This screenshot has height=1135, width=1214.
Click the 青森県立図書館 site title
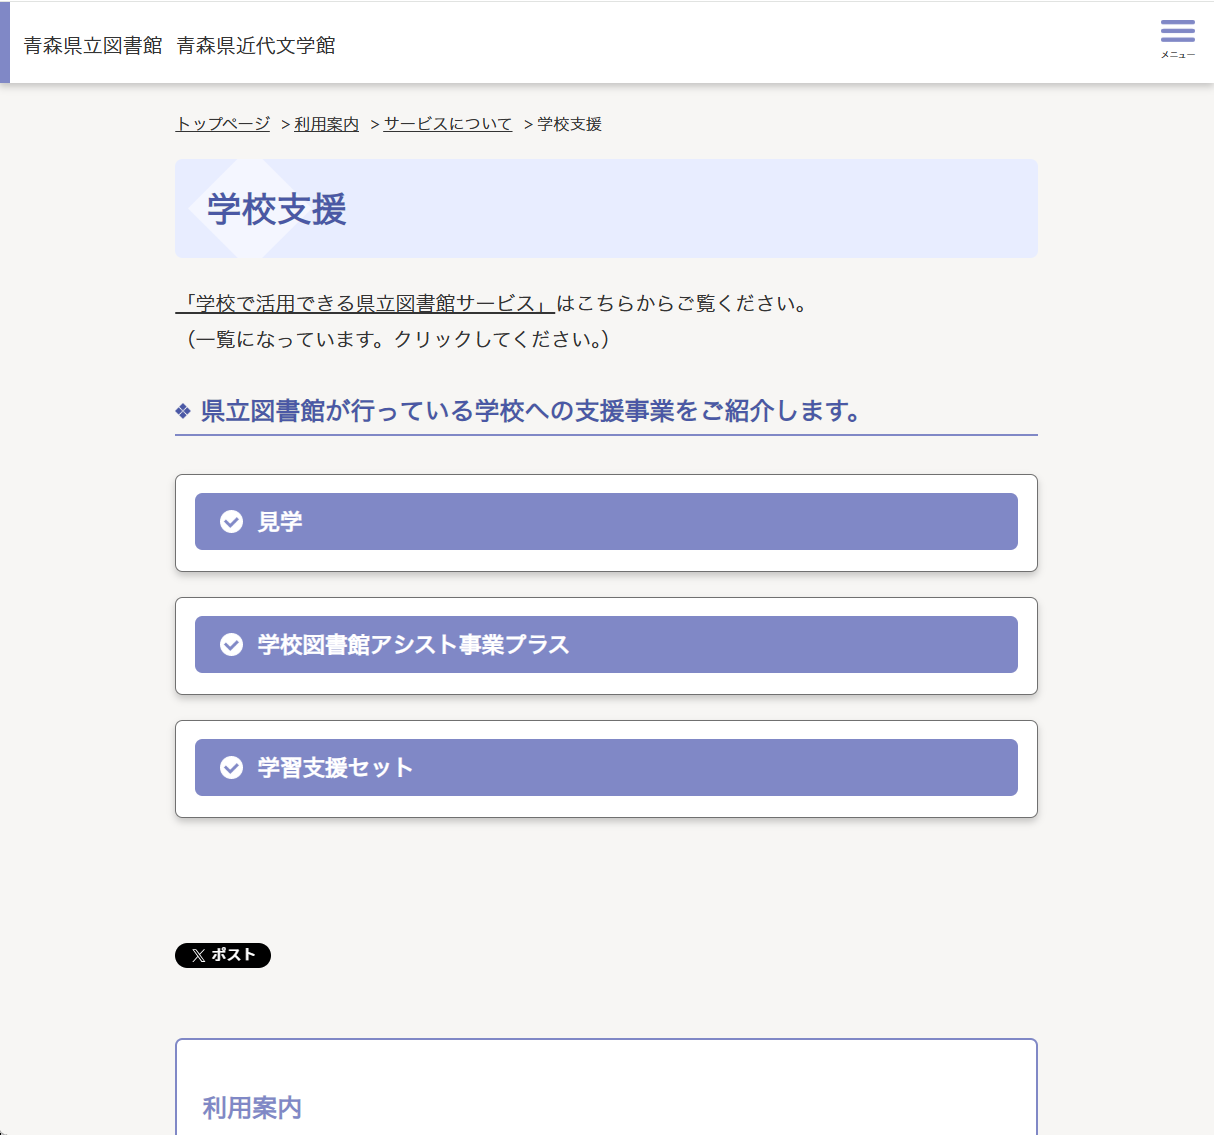click(93, 44)
